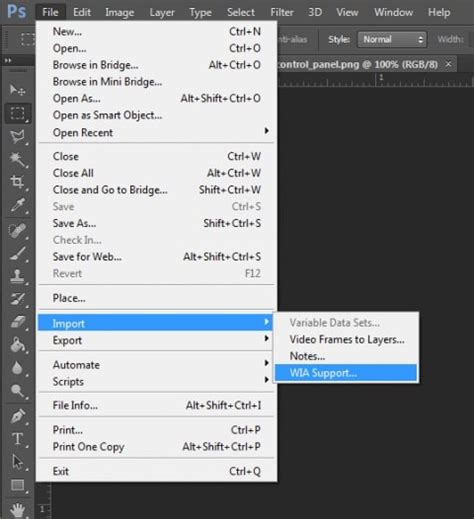Choose Save for Web...

(156, 257)
